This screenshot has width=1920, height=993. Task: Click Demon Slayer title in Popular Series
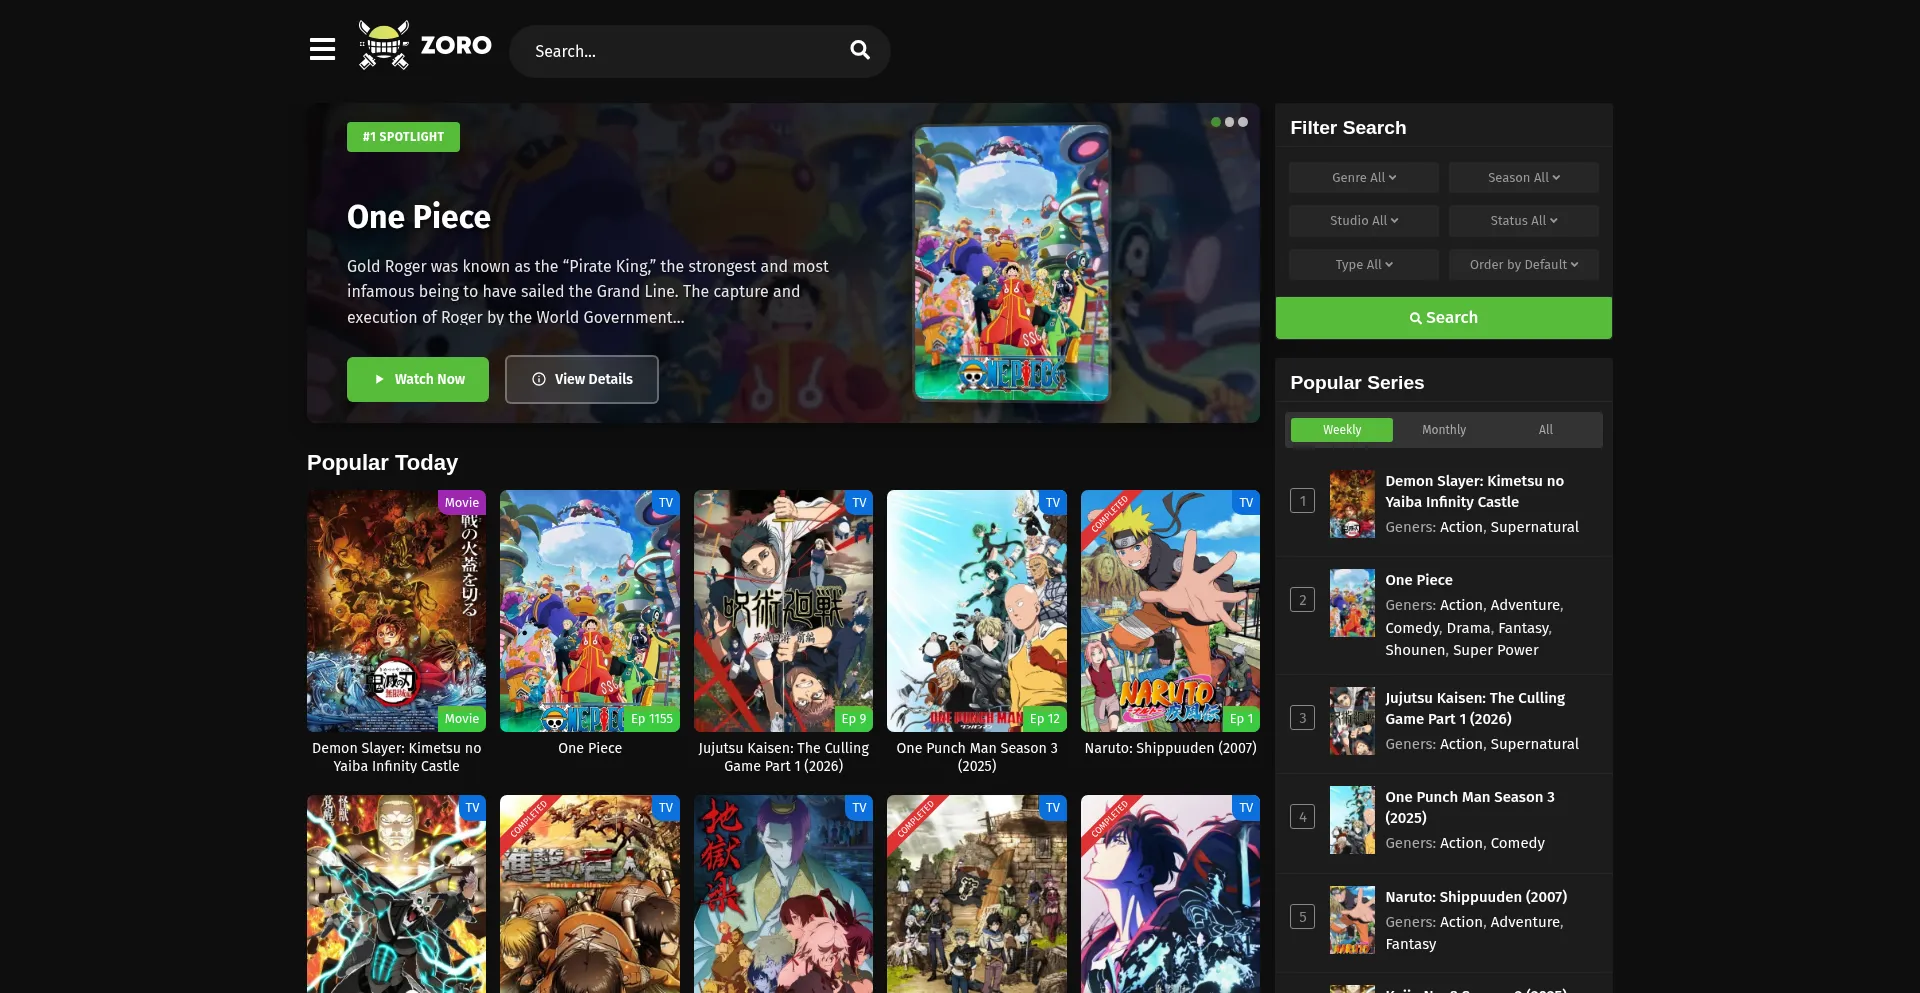1475,492
